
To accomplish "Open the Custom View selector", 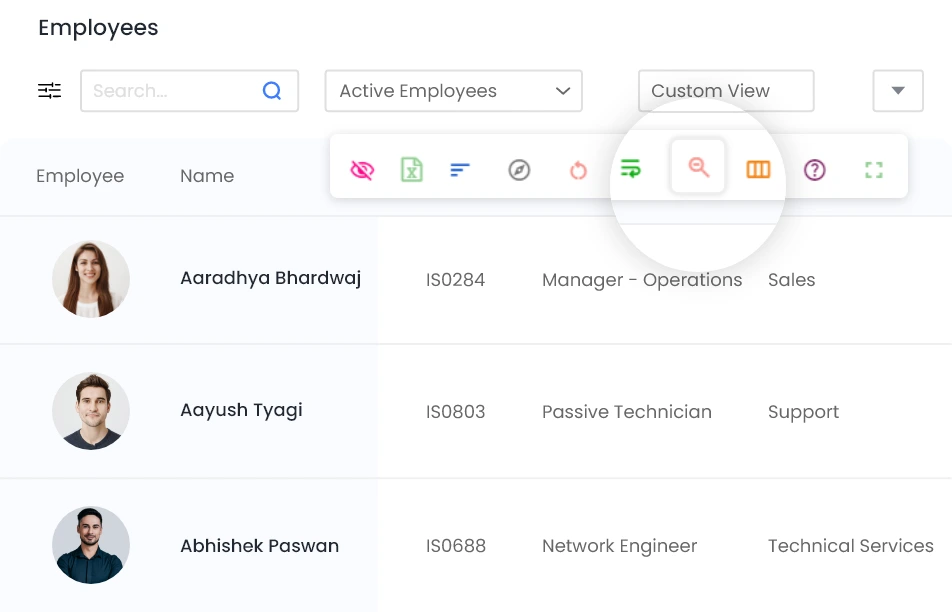I will point(726,91).
